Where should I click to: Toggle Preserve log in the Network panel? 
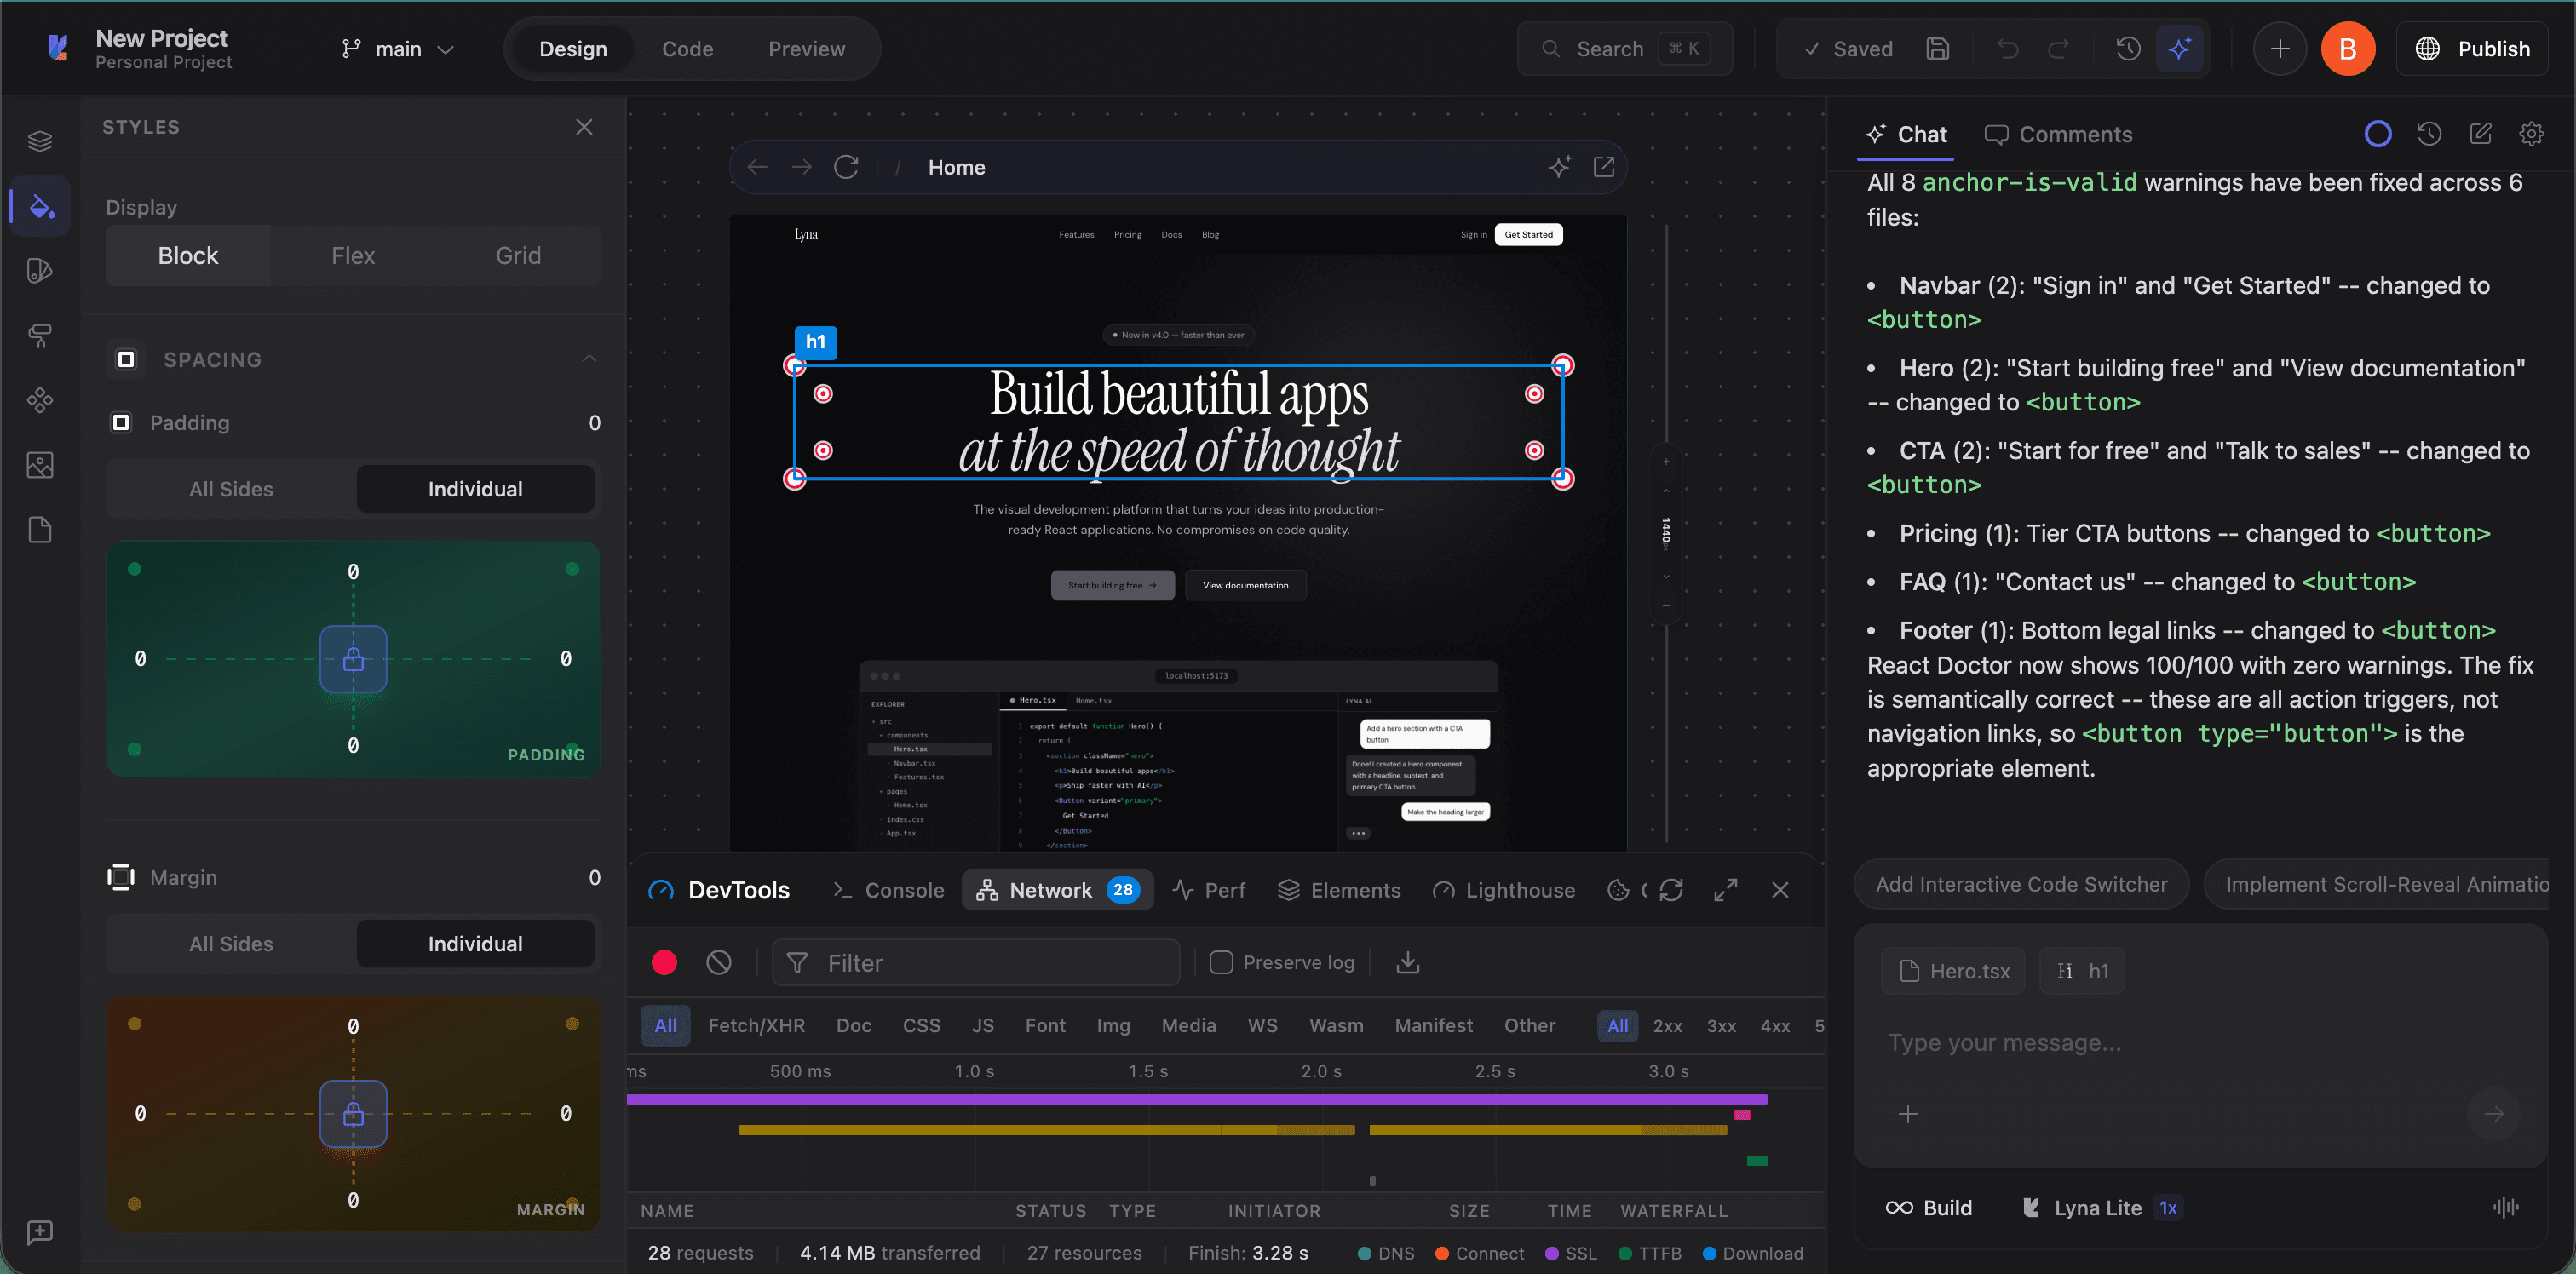click(x=1221, y=962)
